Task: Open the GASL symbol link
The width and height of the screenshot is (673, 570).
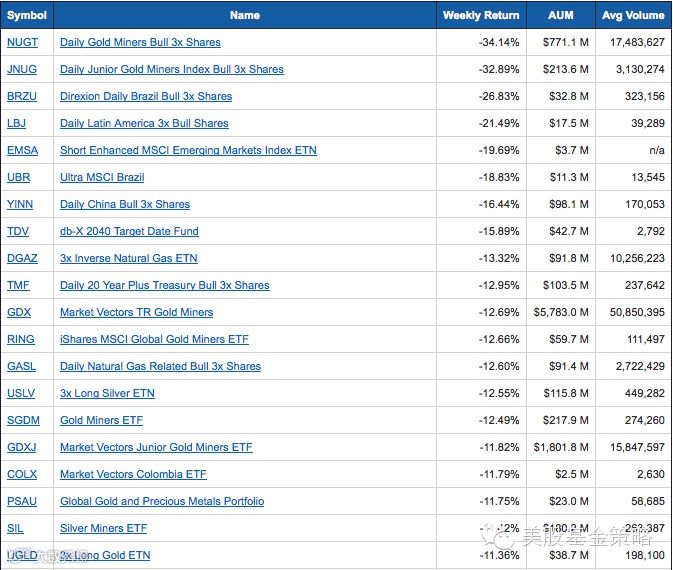Action: [x=21, y=367]
